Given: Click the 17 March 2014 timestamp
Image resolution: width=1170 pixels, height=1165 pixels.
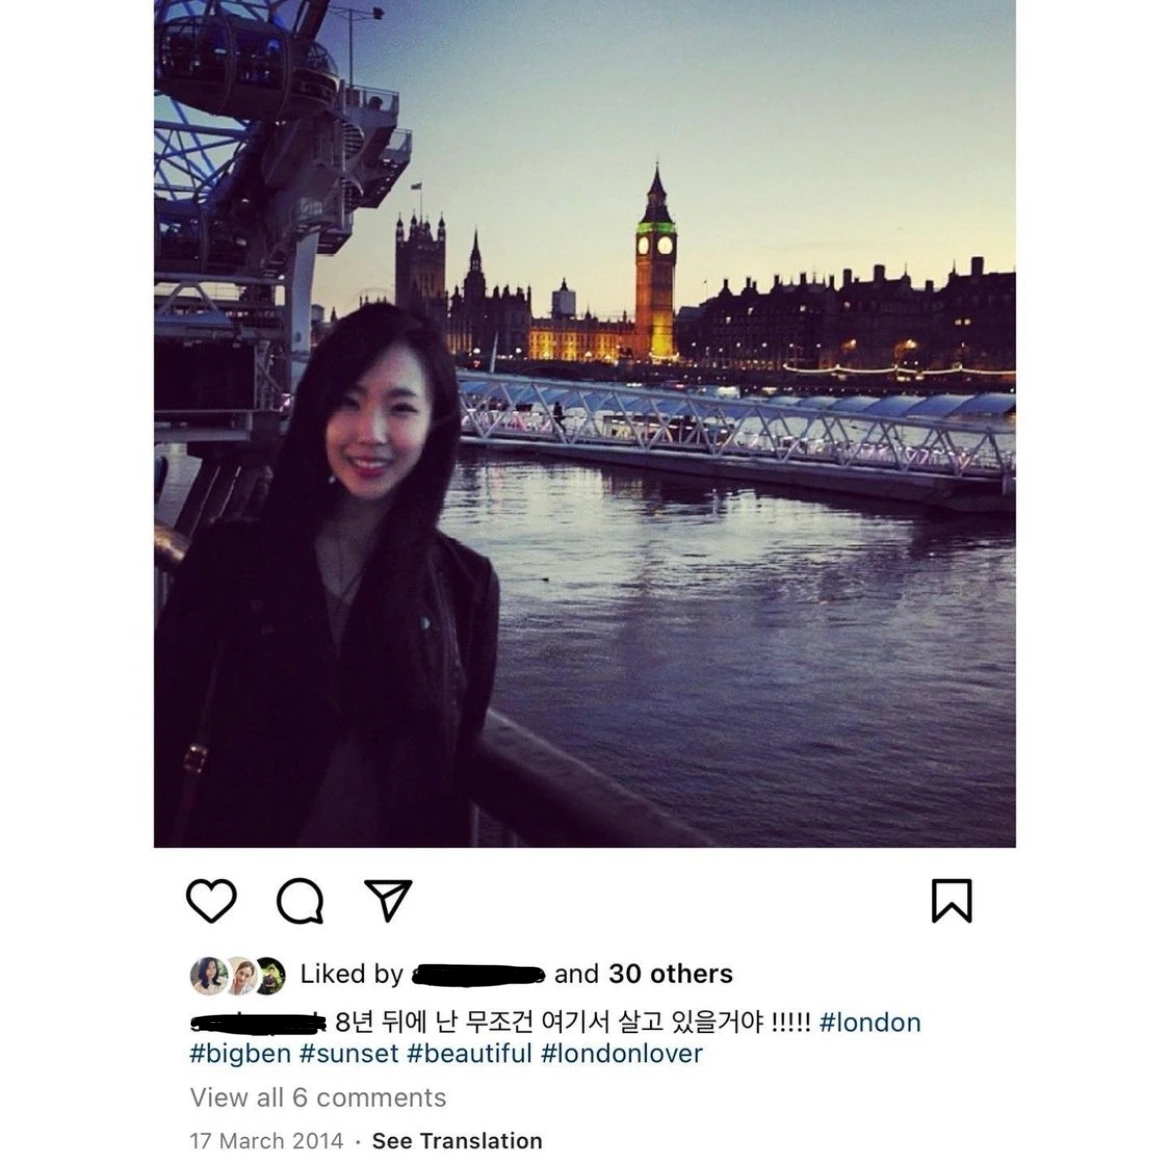Looking at the screenshot, I should pyautogui.click(x=266, y=1140).
